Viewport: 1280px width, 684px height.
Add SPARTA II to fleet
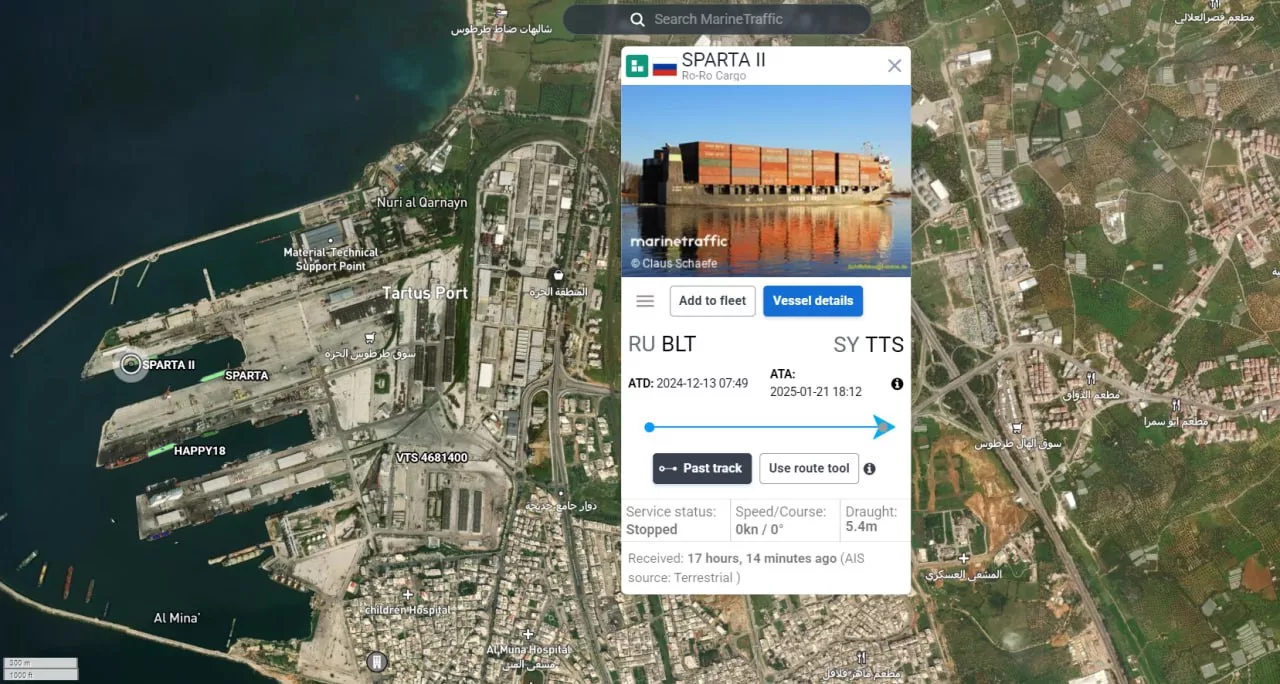point(712,301)
